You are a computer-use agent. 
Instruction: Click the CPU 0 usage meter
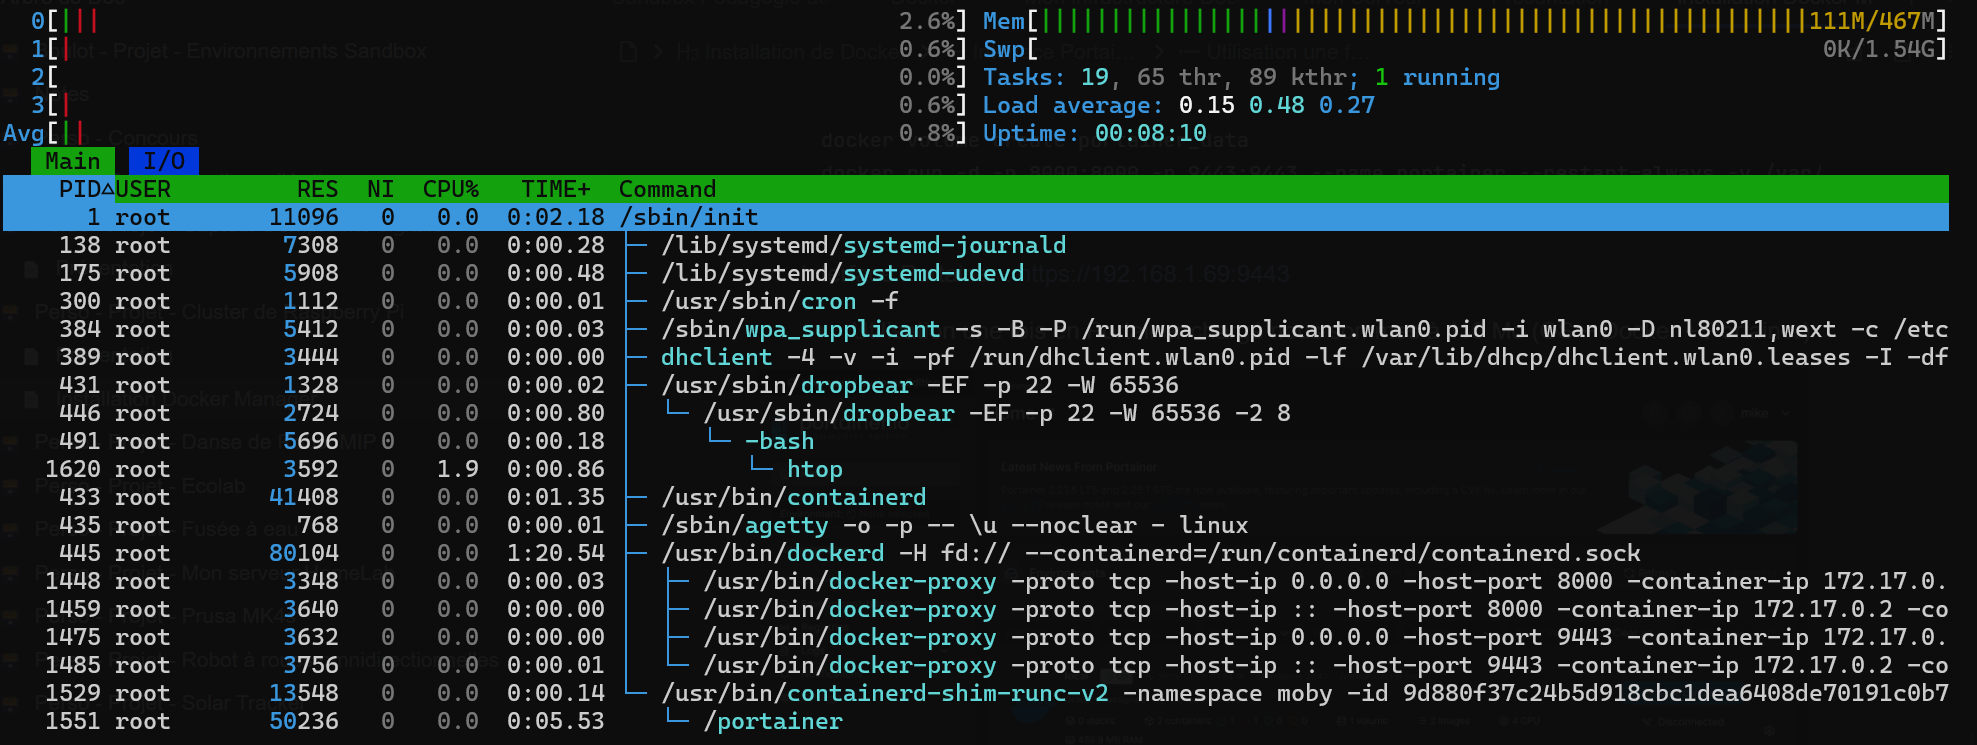pyautogui.click(x=499, y=21)
